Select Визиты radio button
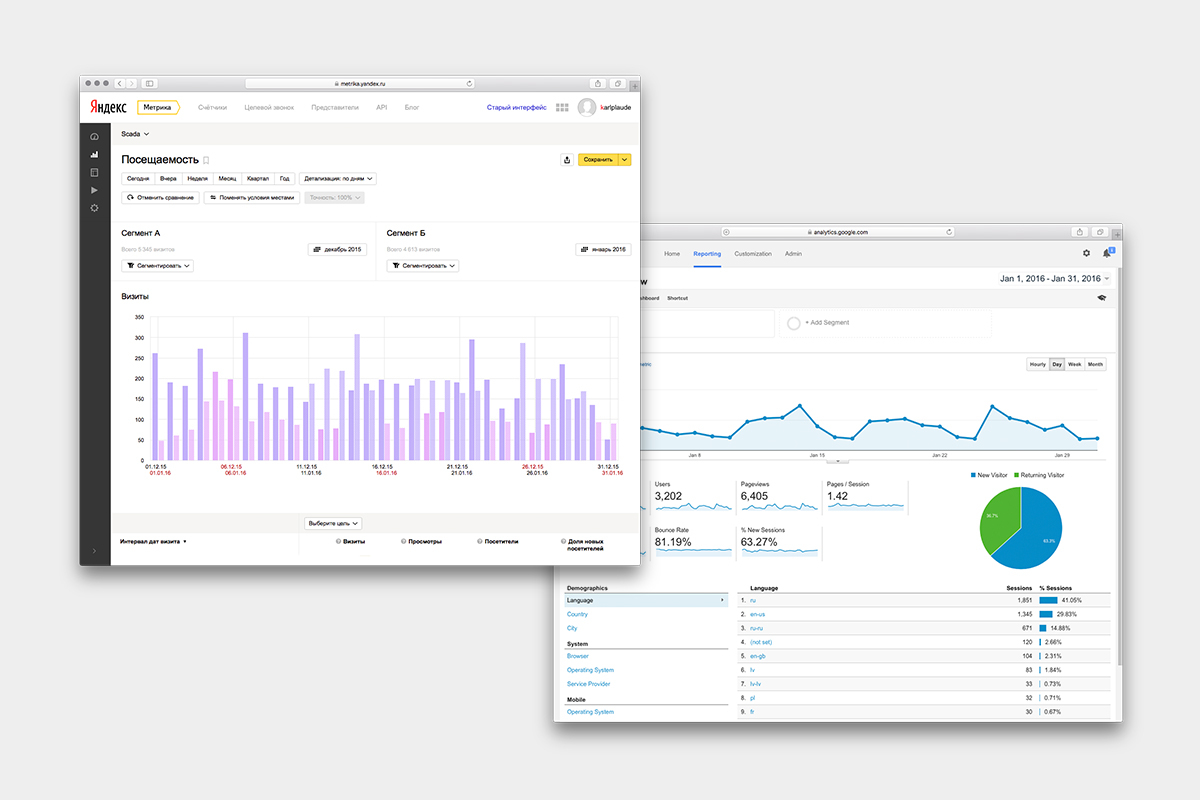 click(337, 541)
